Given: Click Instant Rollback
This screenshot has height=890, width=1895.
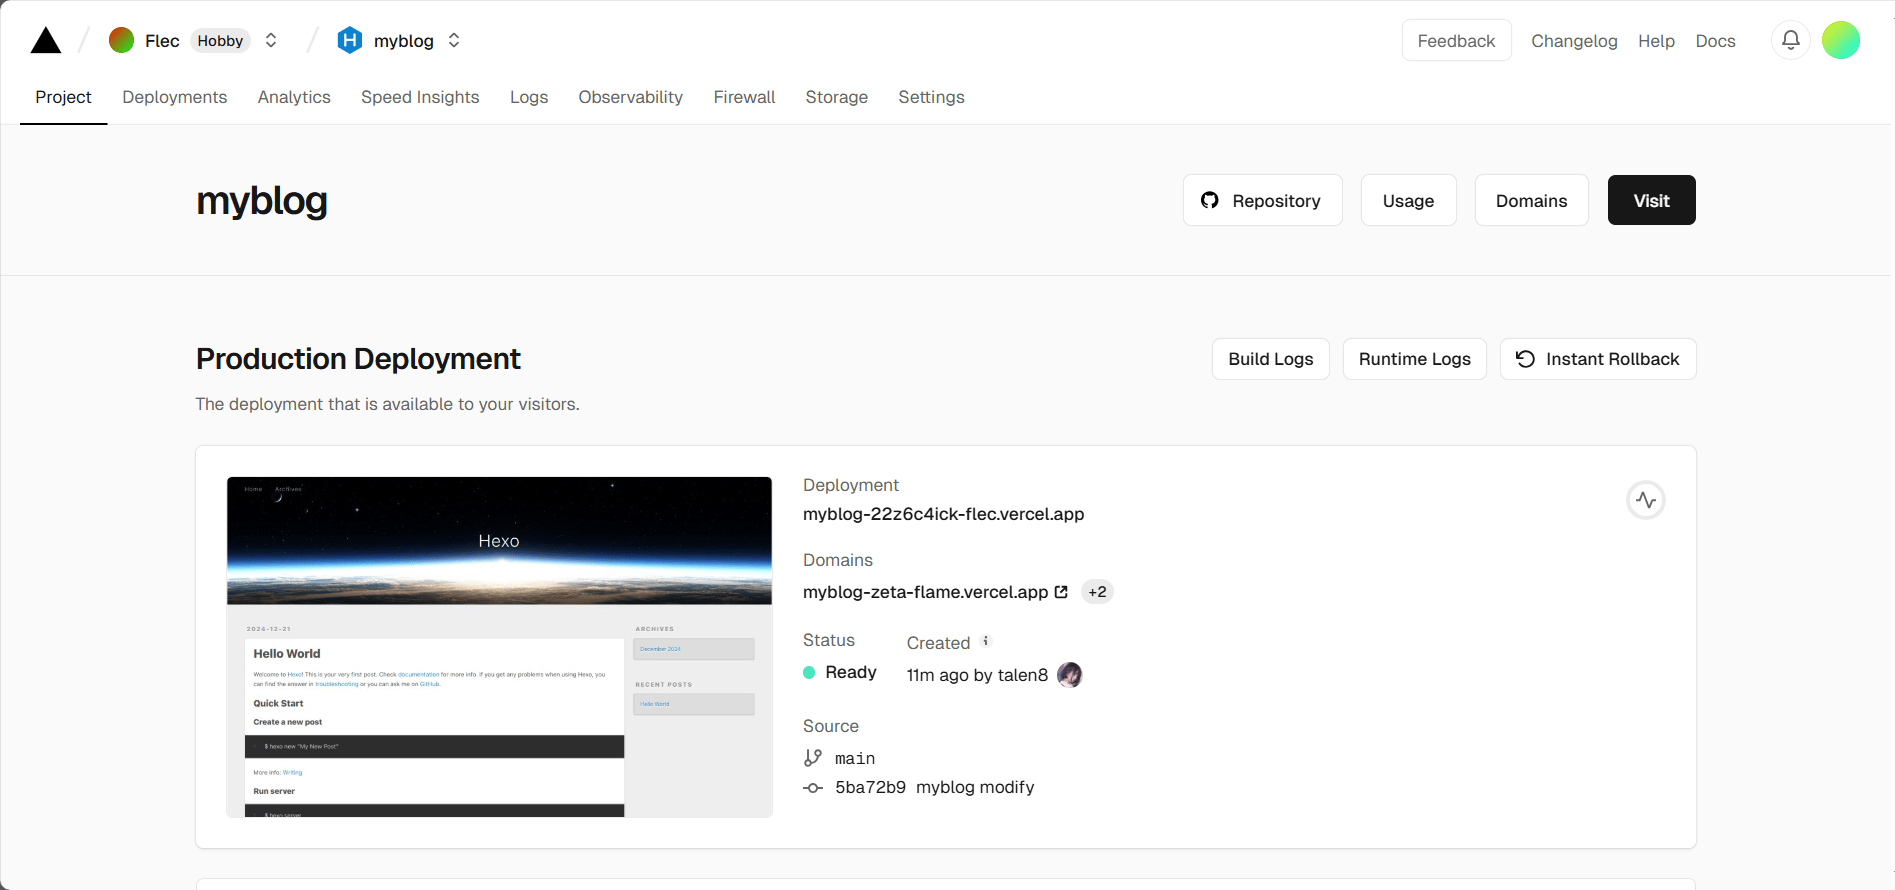Looking at the screenshot, I should tap(1597, 359).
